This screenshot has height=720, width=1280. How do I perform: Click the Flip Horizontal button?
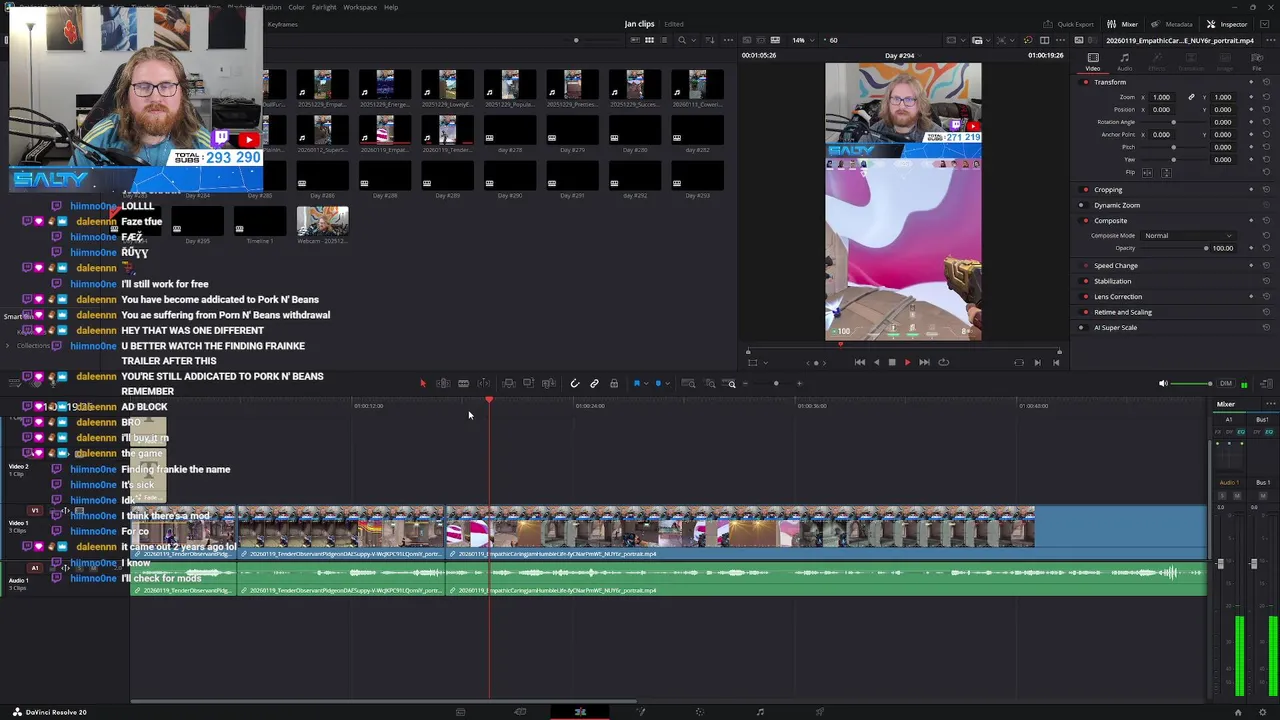(x=1147, y=172)
